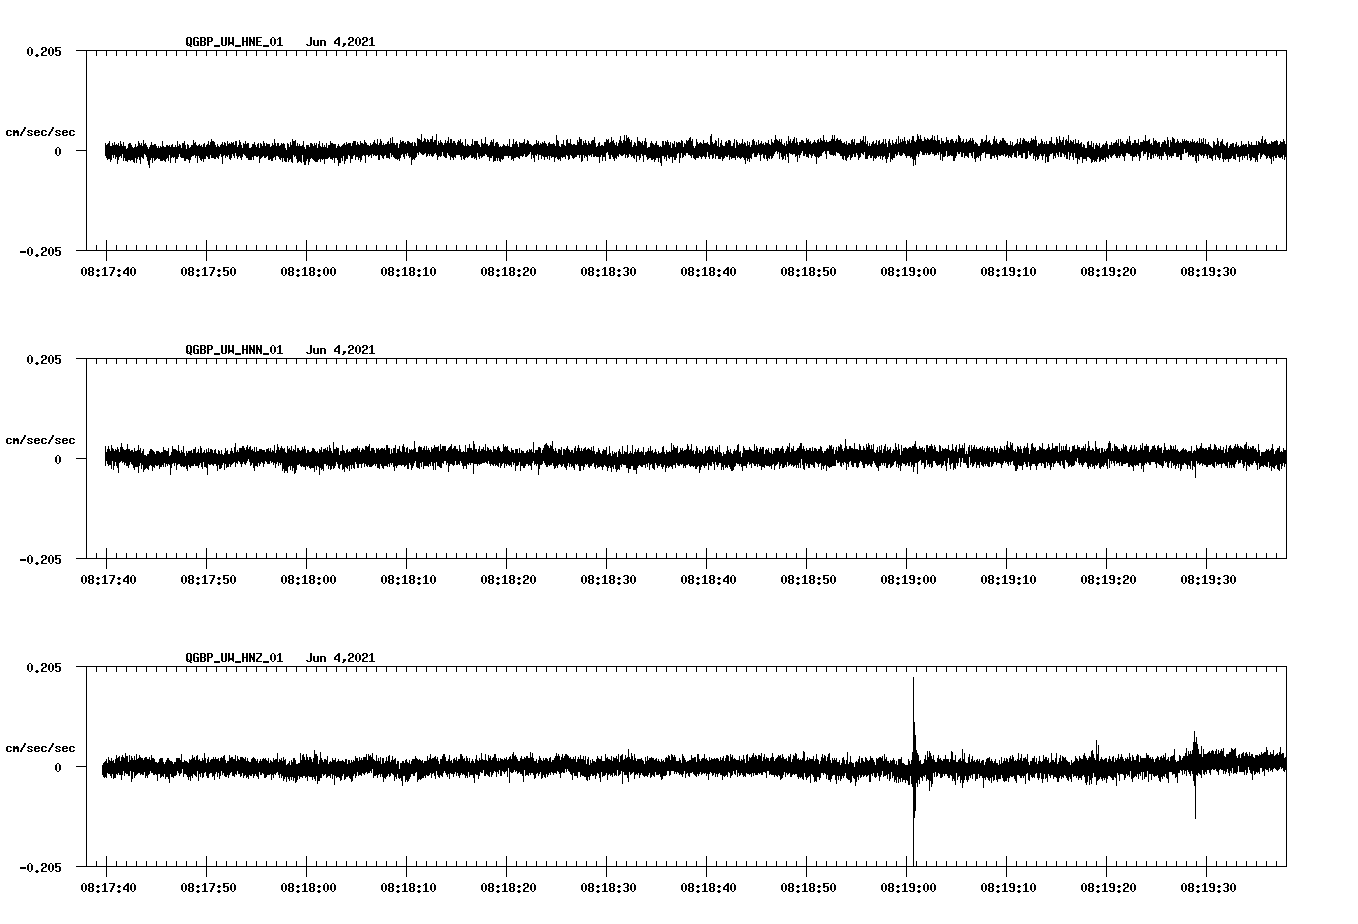Image resolution: width=1358 pixels, height=924 pixels.
Task: Click the 08:18:50 time label under HNE plot
Action: (x=809, y=272)
